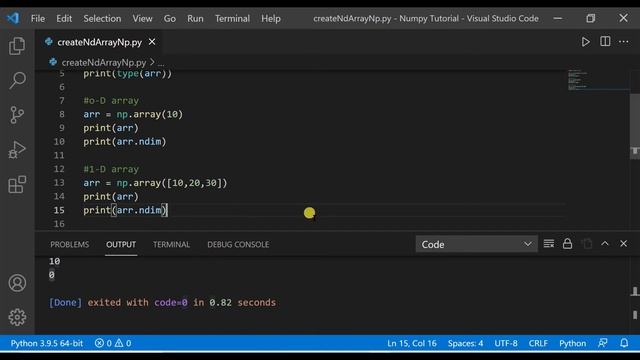This screenshot has height=360, width=640.
Task: Switch to the DEBUG CONSOLE tab
Action: 238,244
